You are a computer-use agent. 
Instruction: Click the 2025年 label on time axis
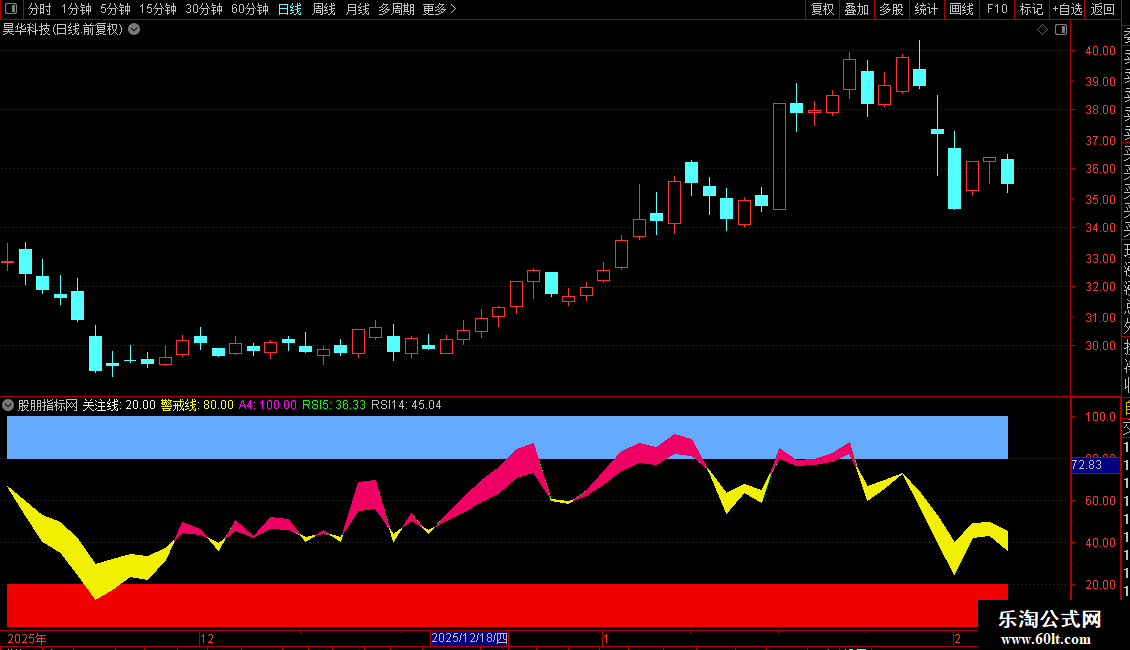[x=27, y=638]
